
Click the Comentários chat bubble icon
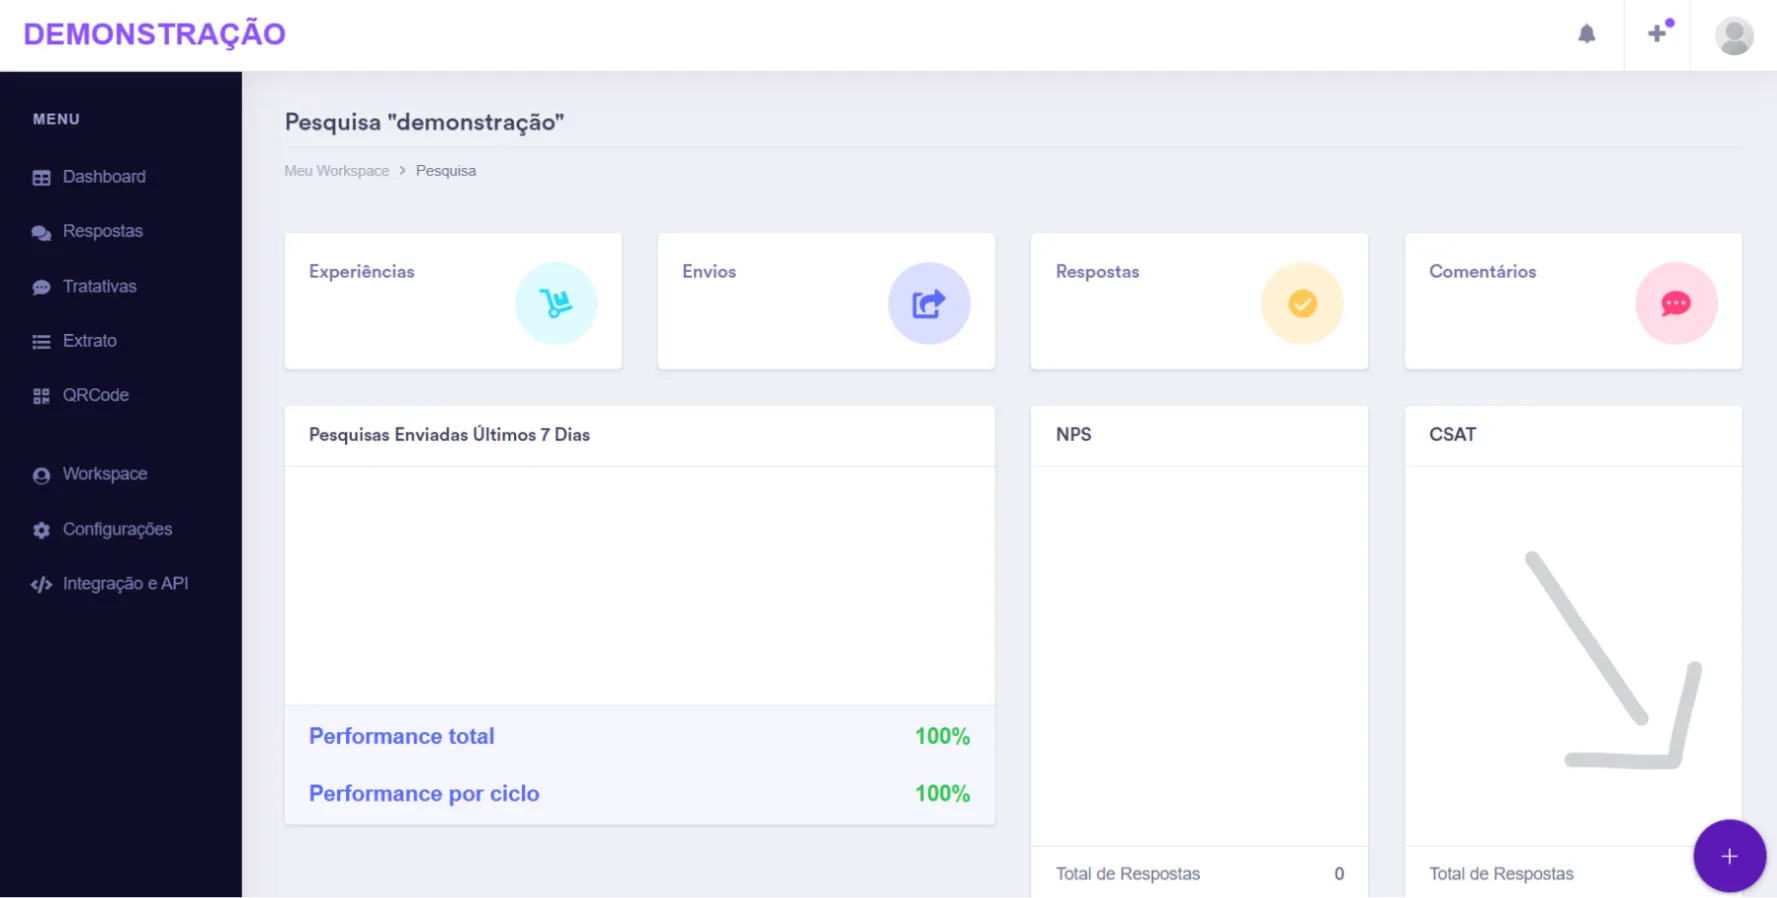pyautogui.click(x=1676, y=303)
